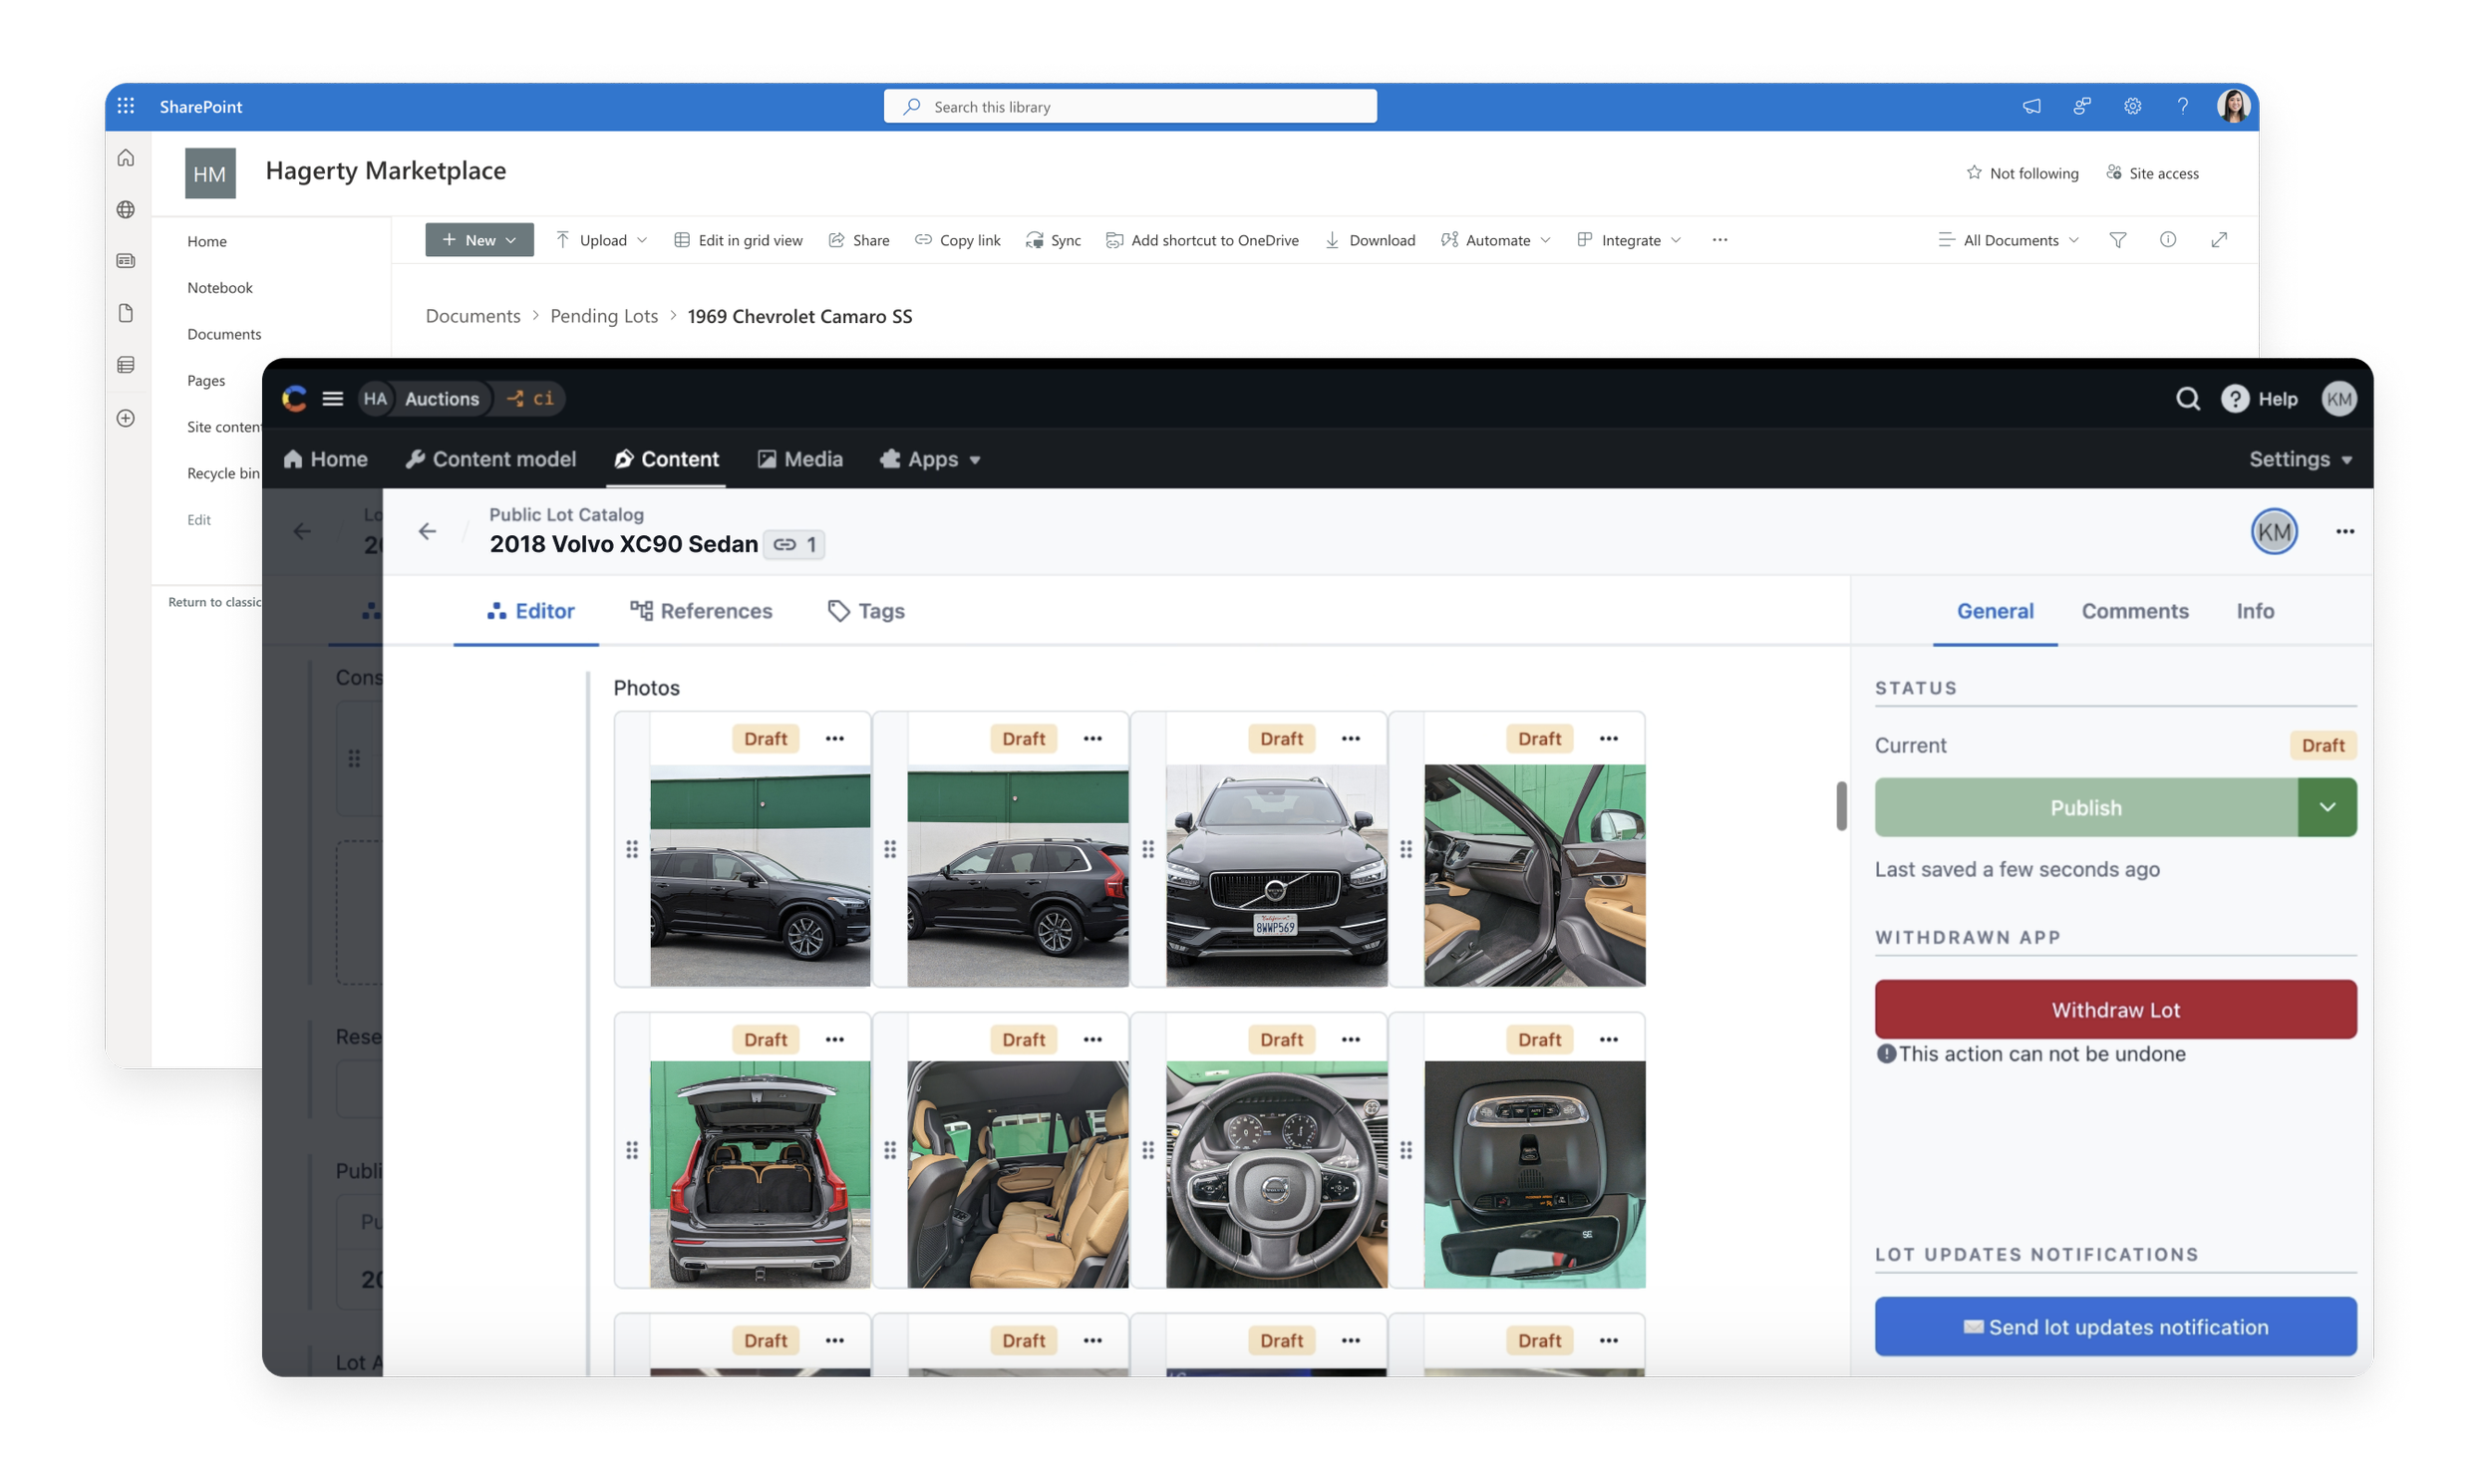Open entry actions ellipsis next to KM avatar
The width and height of the screenshot is (2492, 1484).
[x=2344, y=531]
